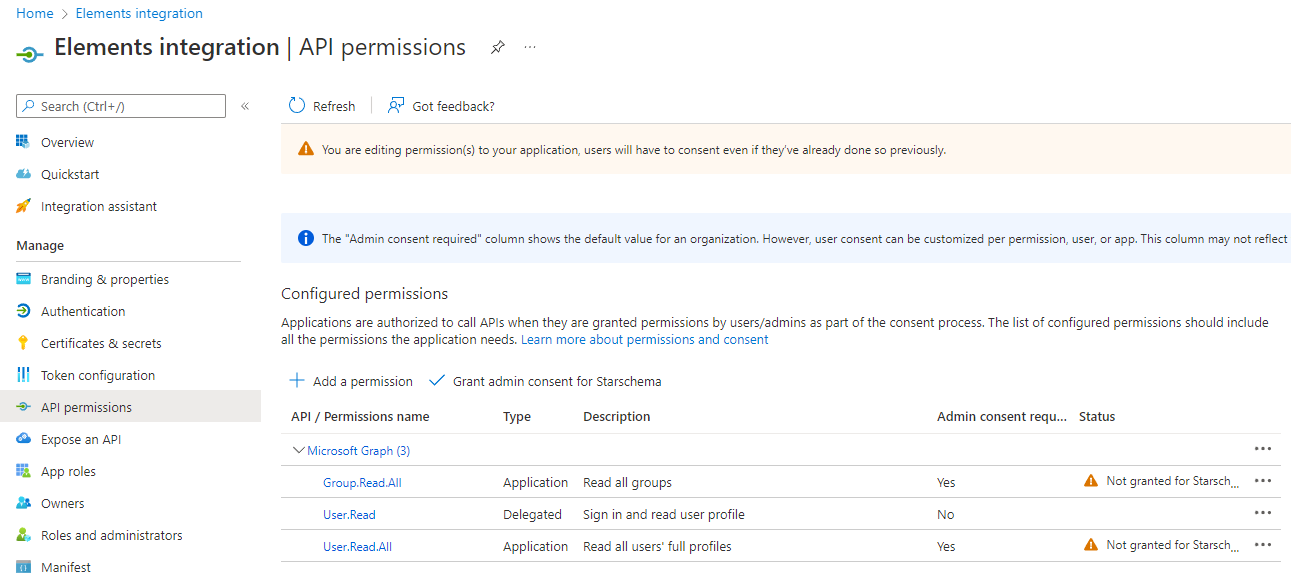Click the Group.Read.All permission link
This screenshot has height=582, width=1291.
coord(362,482)
